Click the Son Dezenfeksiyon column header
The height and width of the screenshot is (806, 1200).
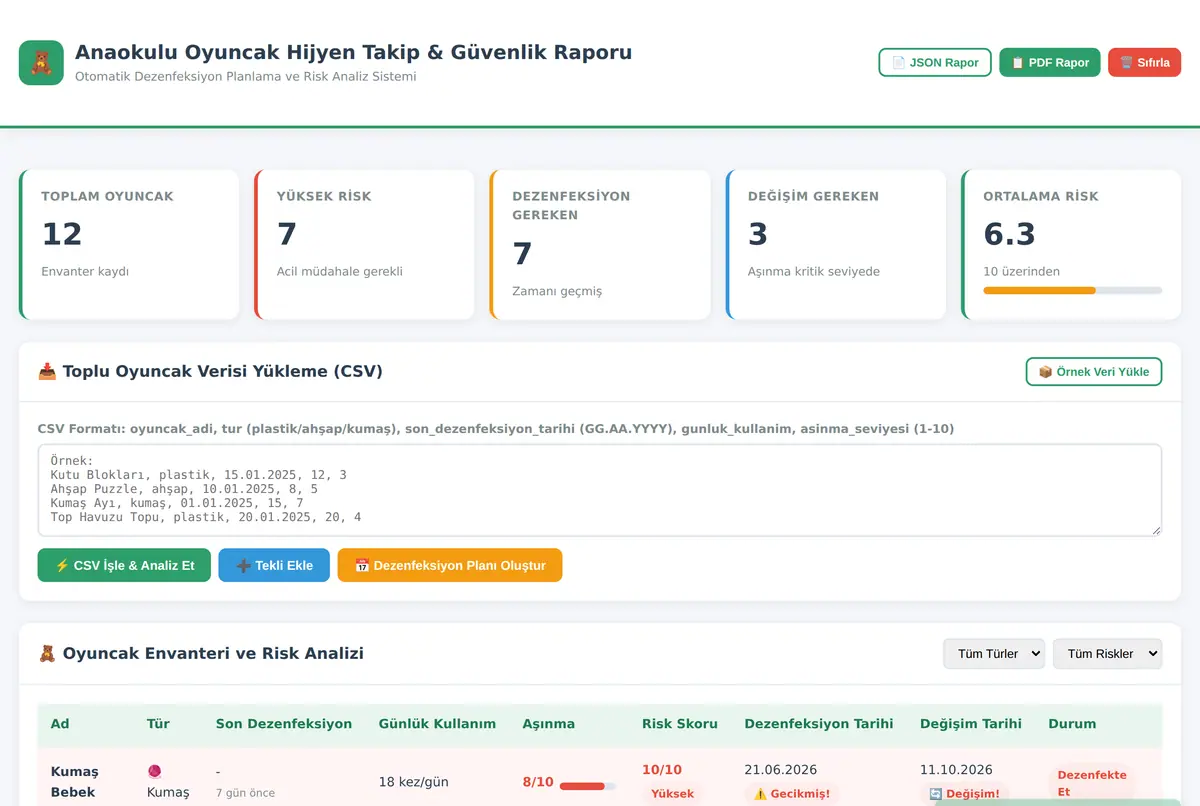[x=284, y=723]
